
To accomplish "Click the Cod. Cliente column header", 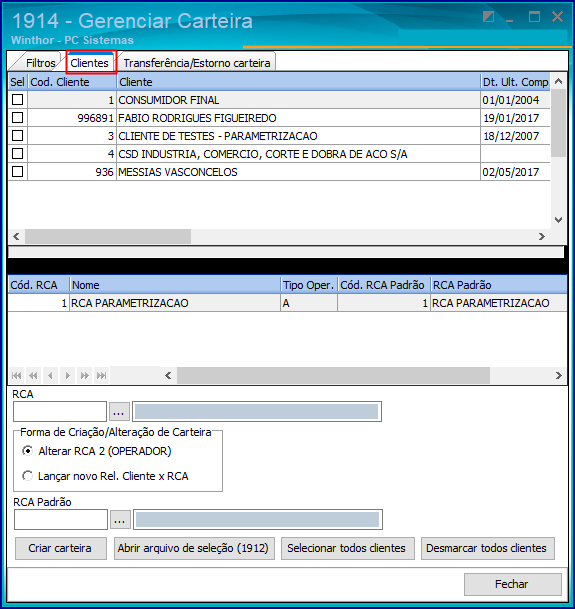I will 72,82.
